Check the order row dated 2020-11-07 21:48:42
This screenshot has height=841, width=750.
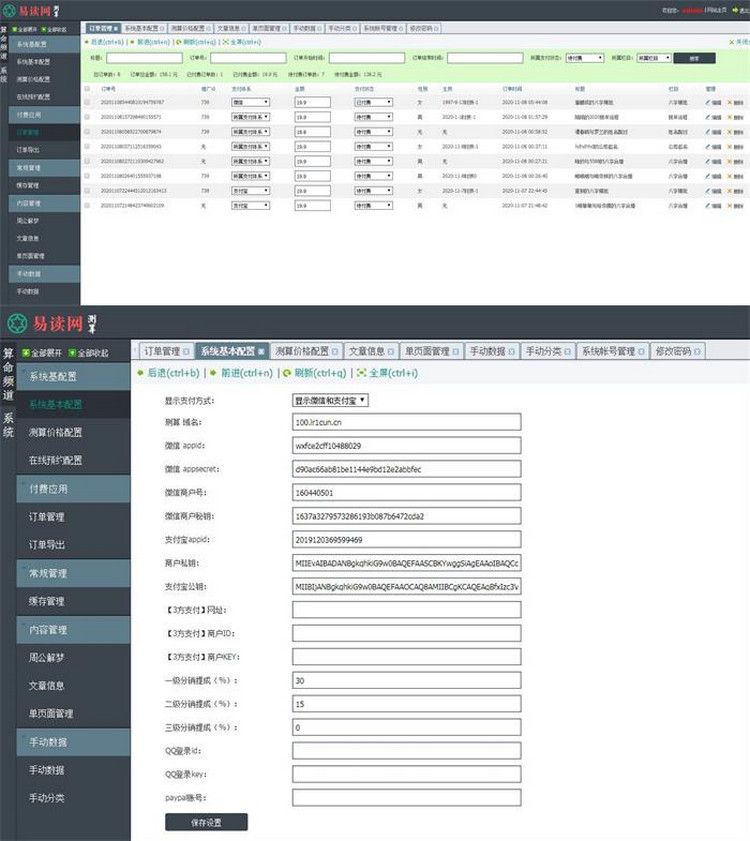87,205
